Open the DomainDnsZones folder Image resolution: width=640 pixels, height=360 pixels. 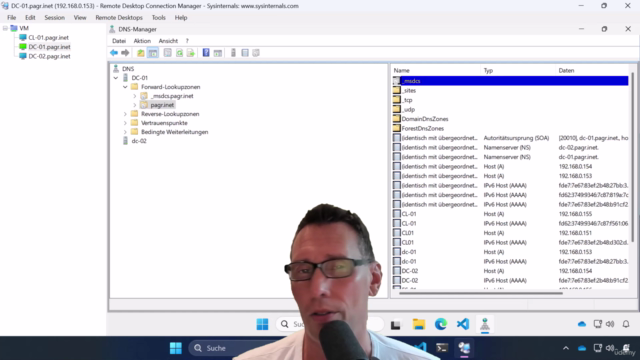425,119
